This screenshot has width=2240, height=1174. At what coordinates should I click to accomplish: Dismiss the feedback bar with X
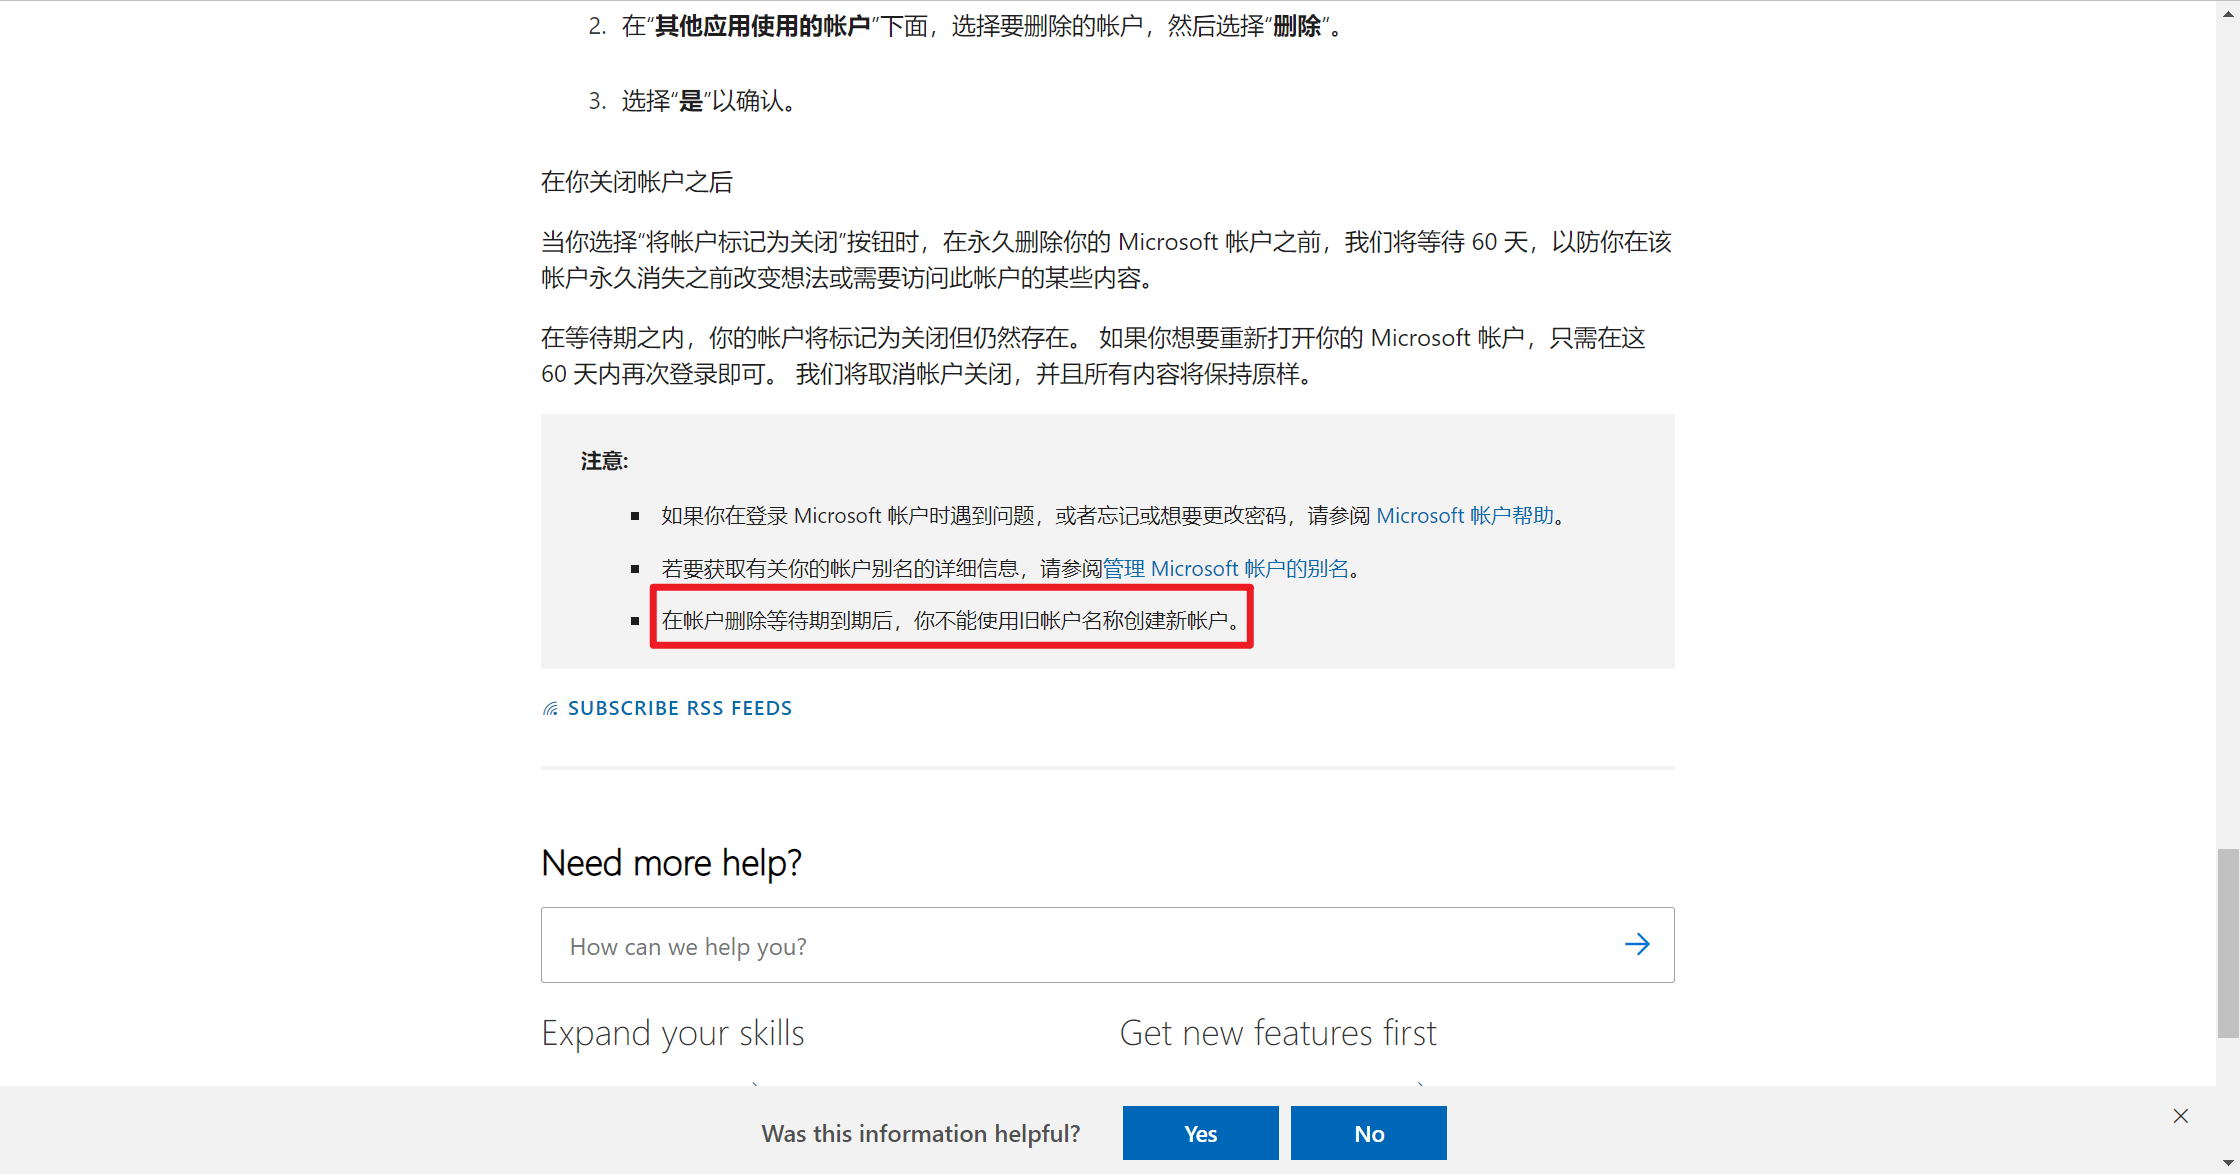coord(2181,1116)
